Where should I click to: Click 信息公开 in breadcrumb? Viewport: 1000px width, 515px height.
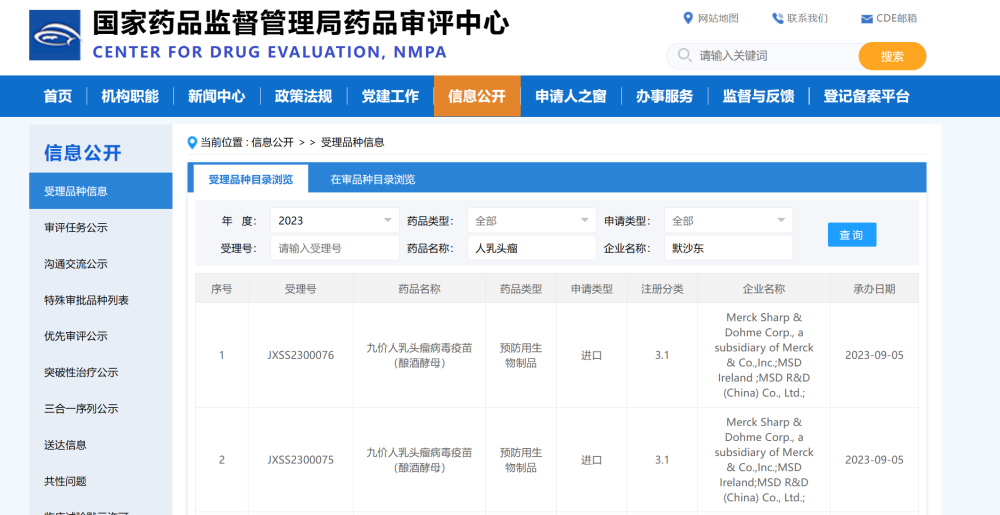coord(272,143)
